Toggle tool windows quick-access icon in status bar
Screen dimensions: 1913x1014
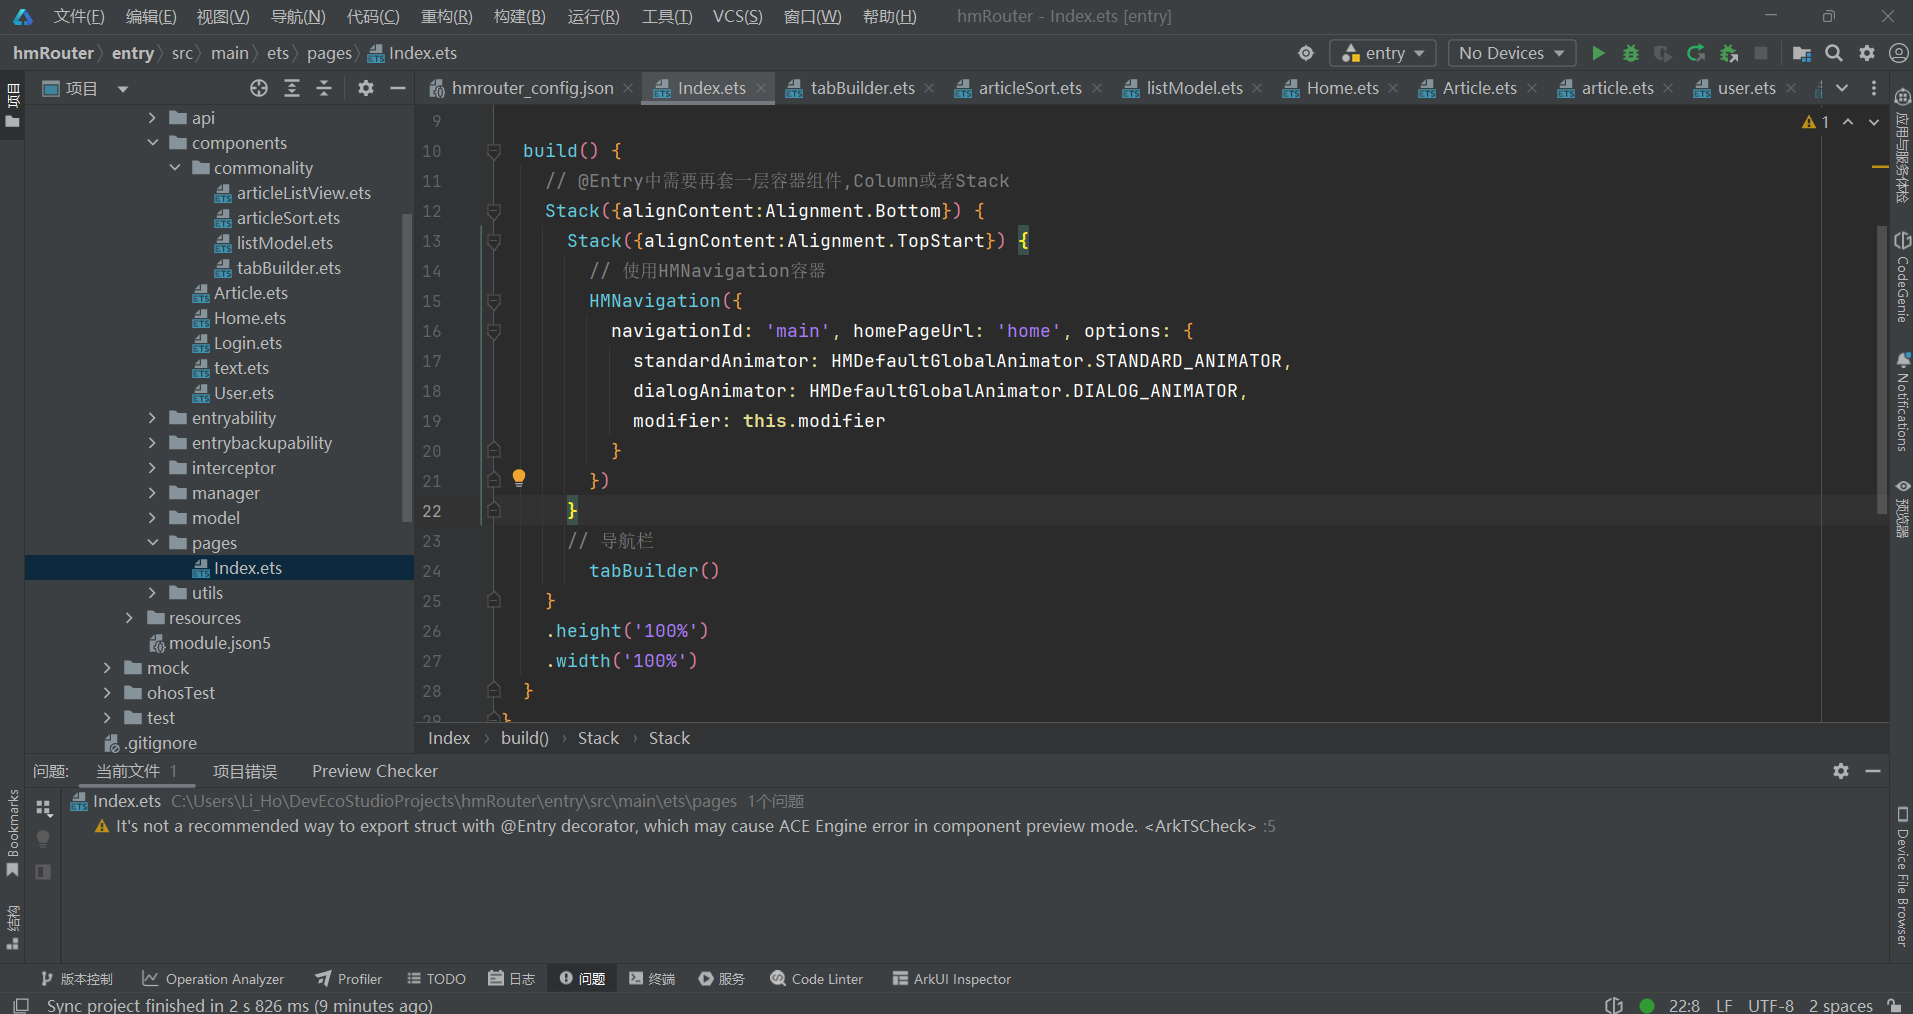point(21,1004)
